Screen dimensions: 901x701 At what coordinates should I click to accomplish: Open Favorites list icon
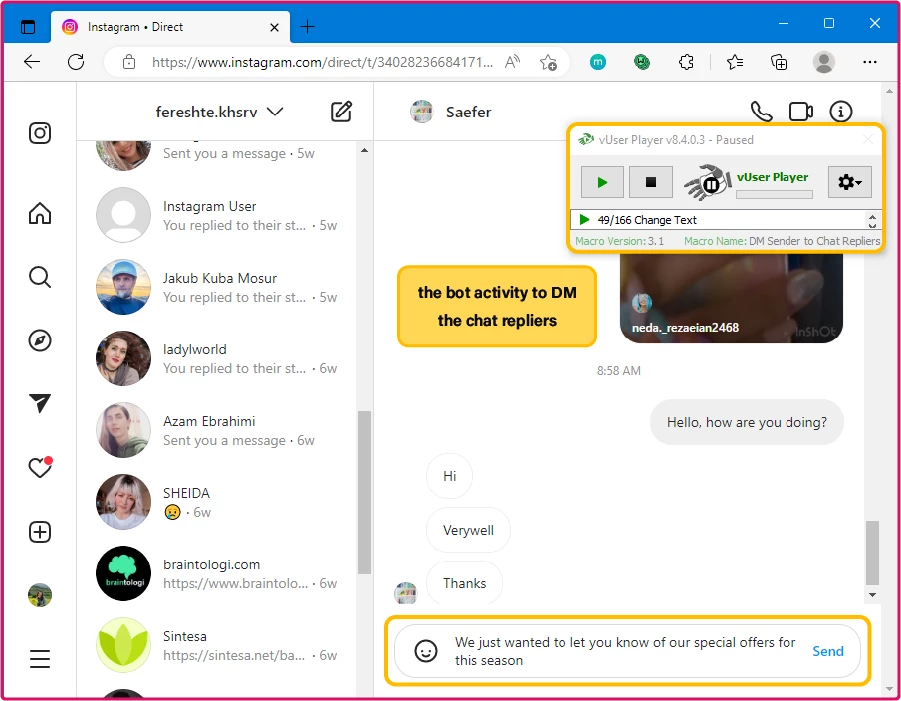[735, 61]
